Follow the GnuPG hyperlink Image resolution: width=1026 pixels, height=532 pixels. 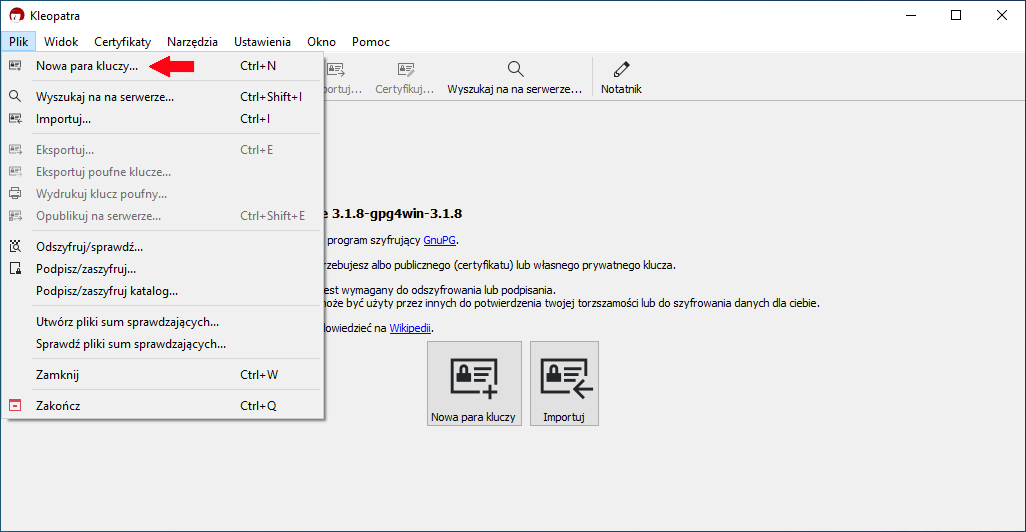point(439,240)
